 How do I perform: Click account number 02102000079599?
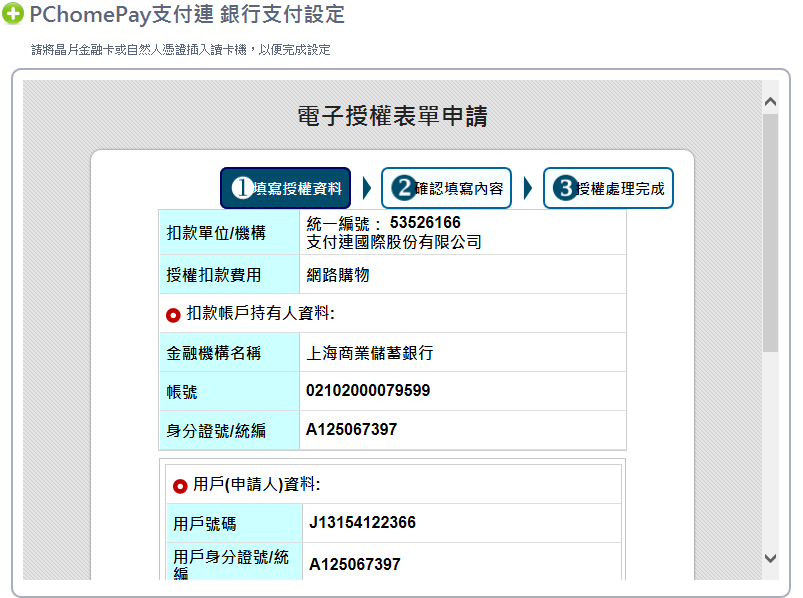[x=368, y=391]
